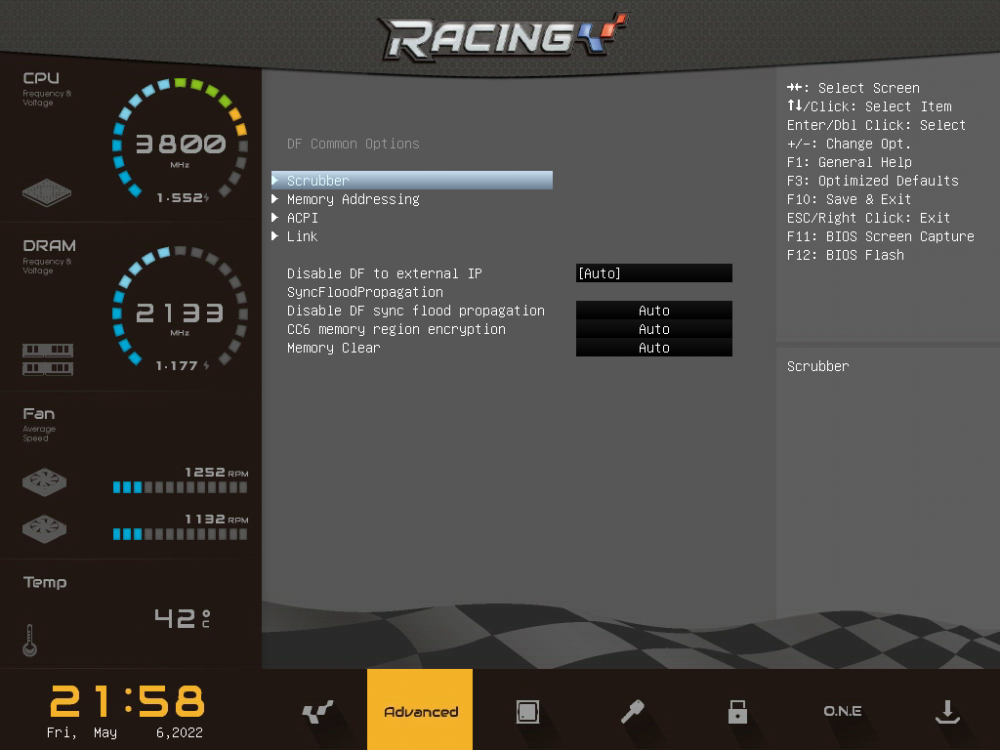Select the Advanced tab
This screenshot has width=1000, height=750.
[420, 711]
